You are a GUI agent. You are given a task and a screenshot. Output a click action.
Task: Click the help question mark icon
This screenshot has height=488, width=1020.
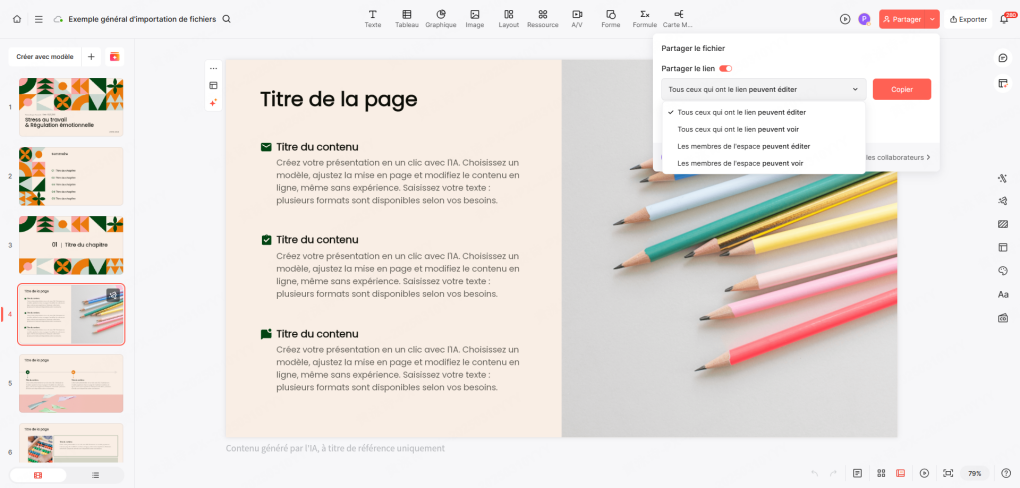[x=1004, y=473]
